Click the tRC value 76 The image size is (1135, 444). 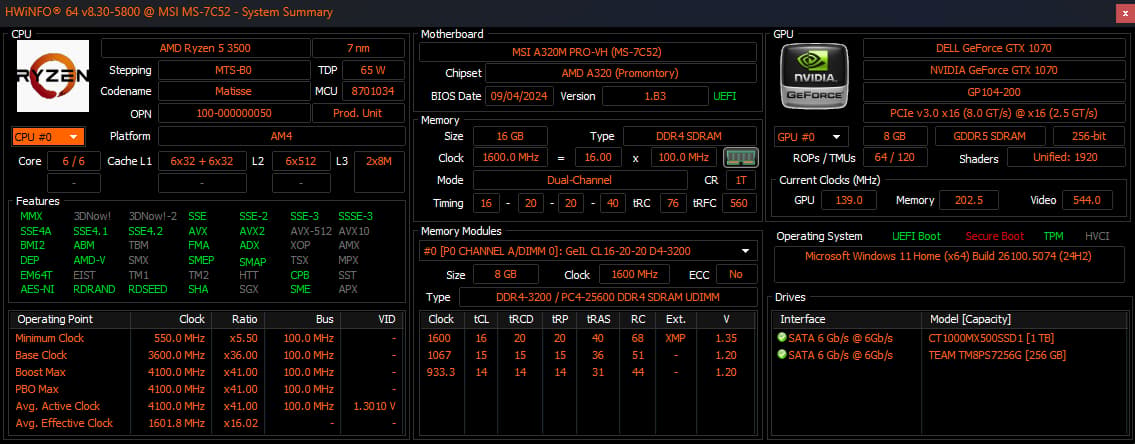(673, 203)
